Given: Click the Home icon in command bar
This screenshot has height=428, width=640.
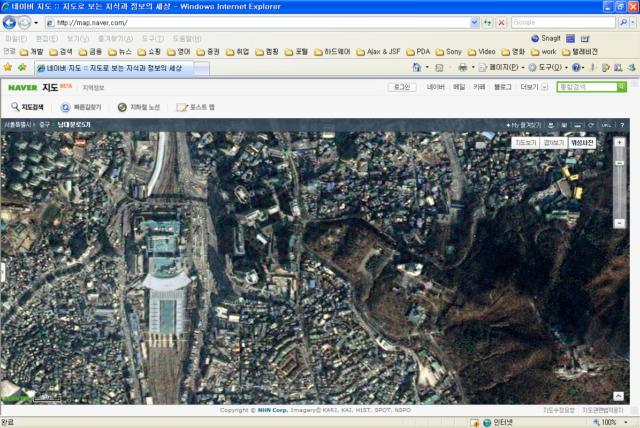Looking at the screenshot, I should click(416, 68).
